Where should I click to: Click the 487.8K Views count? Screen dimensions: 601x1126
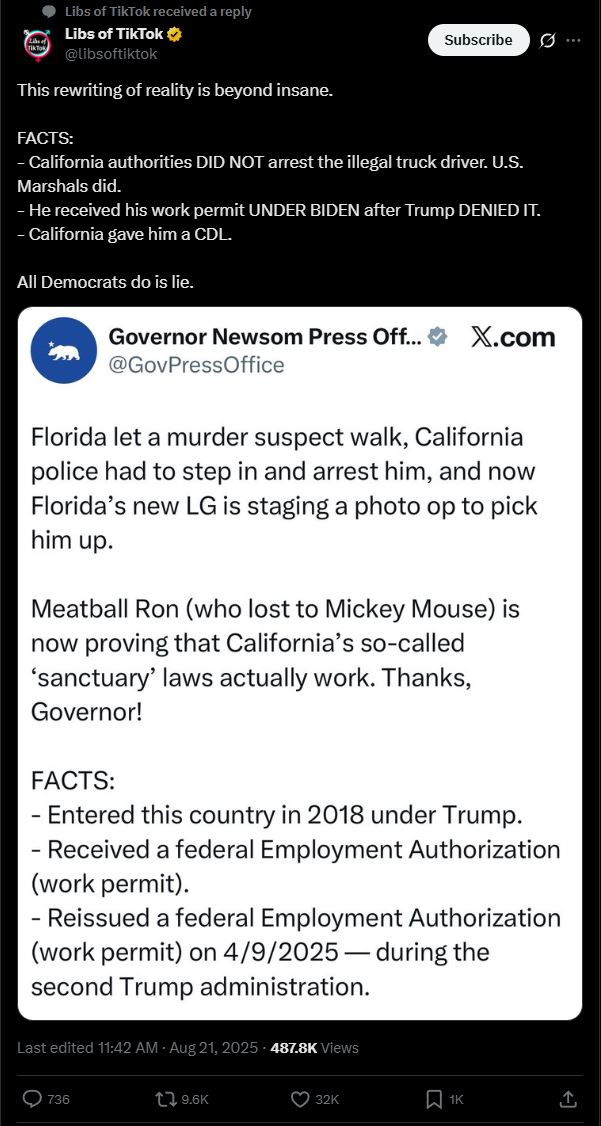[314, 1048]
